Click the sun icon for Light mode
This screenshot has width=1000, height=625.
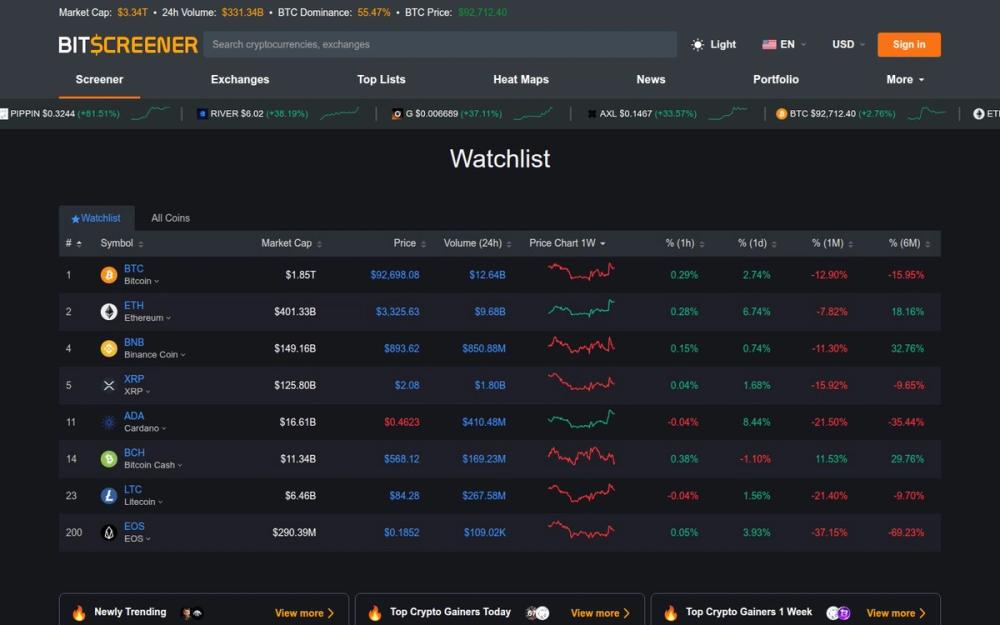click(698, 45)
